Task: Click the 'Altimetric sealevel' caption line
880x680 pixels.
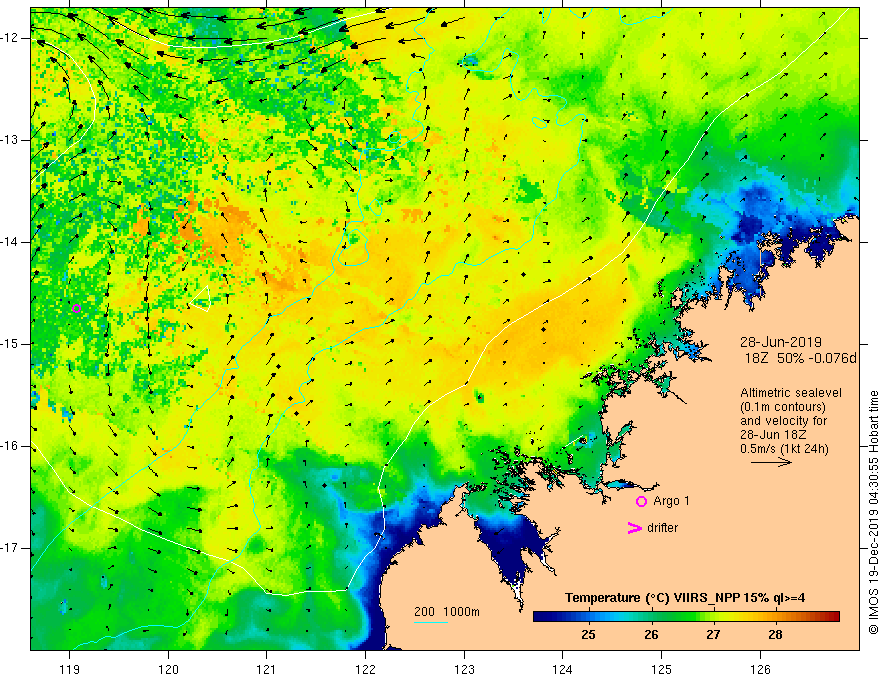Action: tap(791, 393)
